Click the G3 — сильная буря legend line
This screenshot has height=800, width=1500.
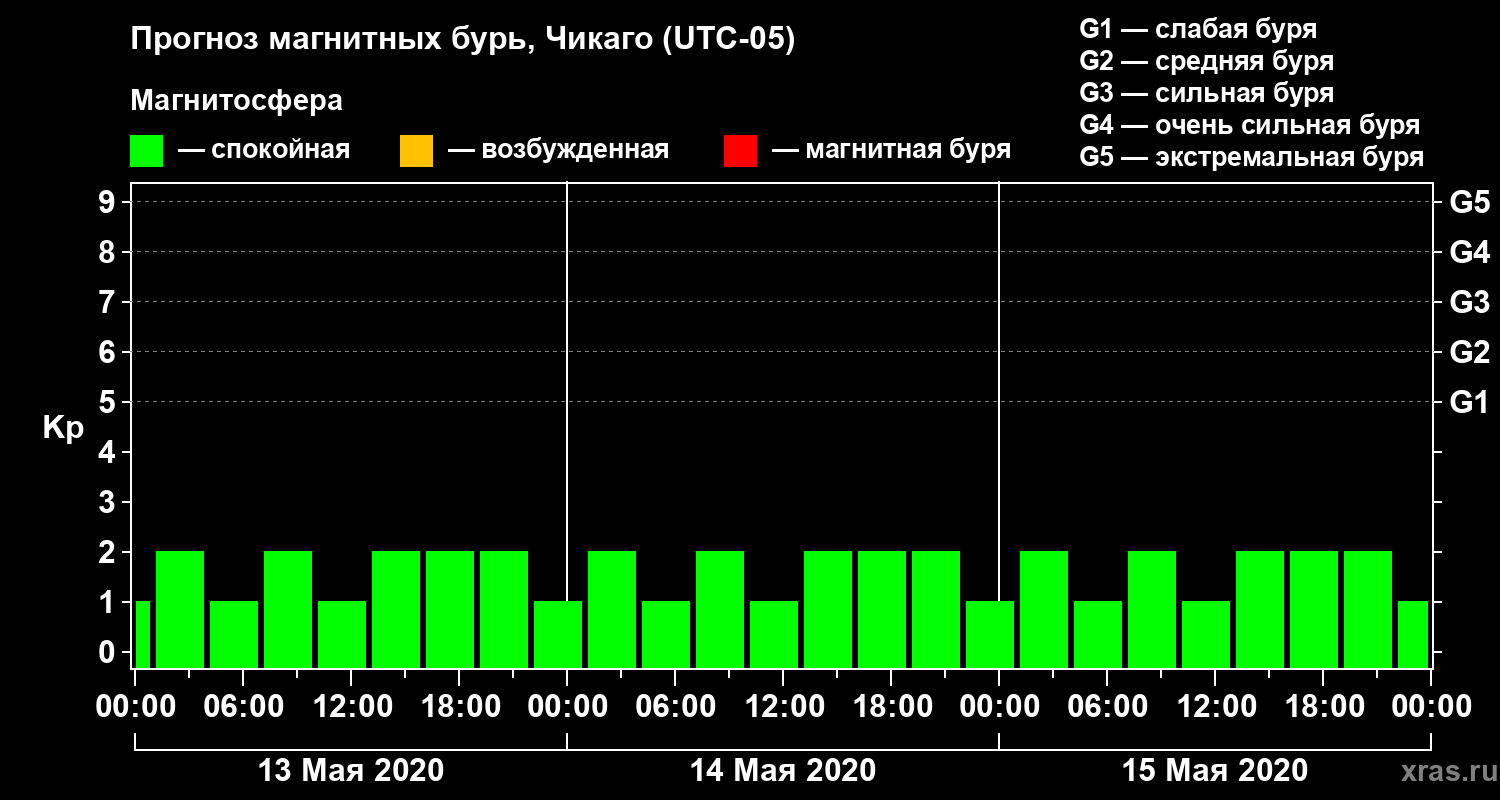click(1207, 93)
